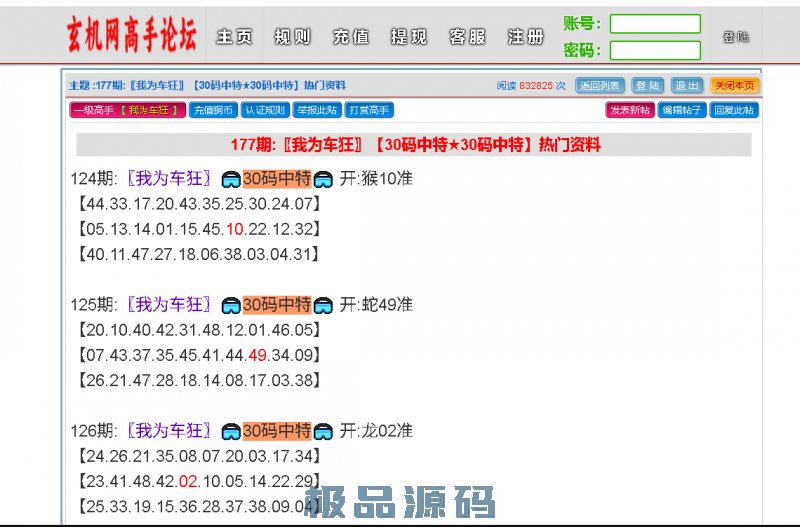Open the 主页 menu item
800x527 pixels.
235,37
